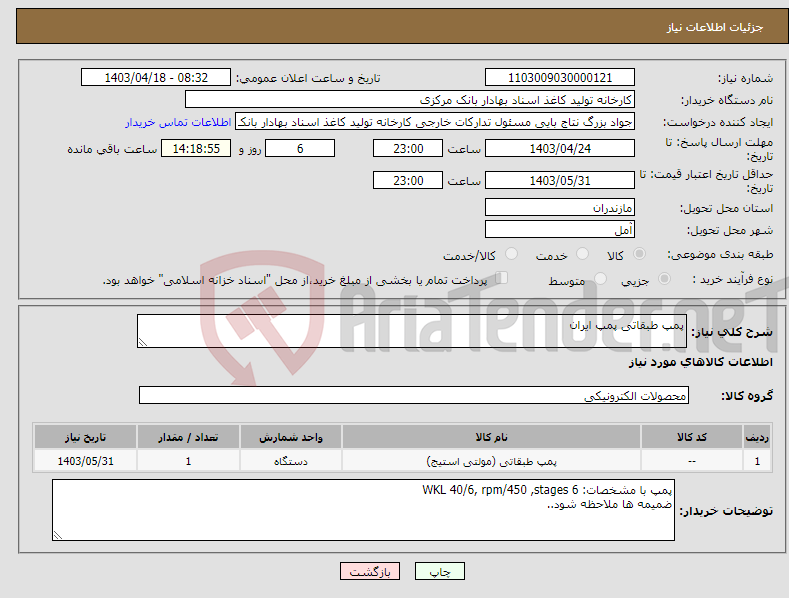
Task: Choose the جزیی purchase type radio
Action: point(664,279)
